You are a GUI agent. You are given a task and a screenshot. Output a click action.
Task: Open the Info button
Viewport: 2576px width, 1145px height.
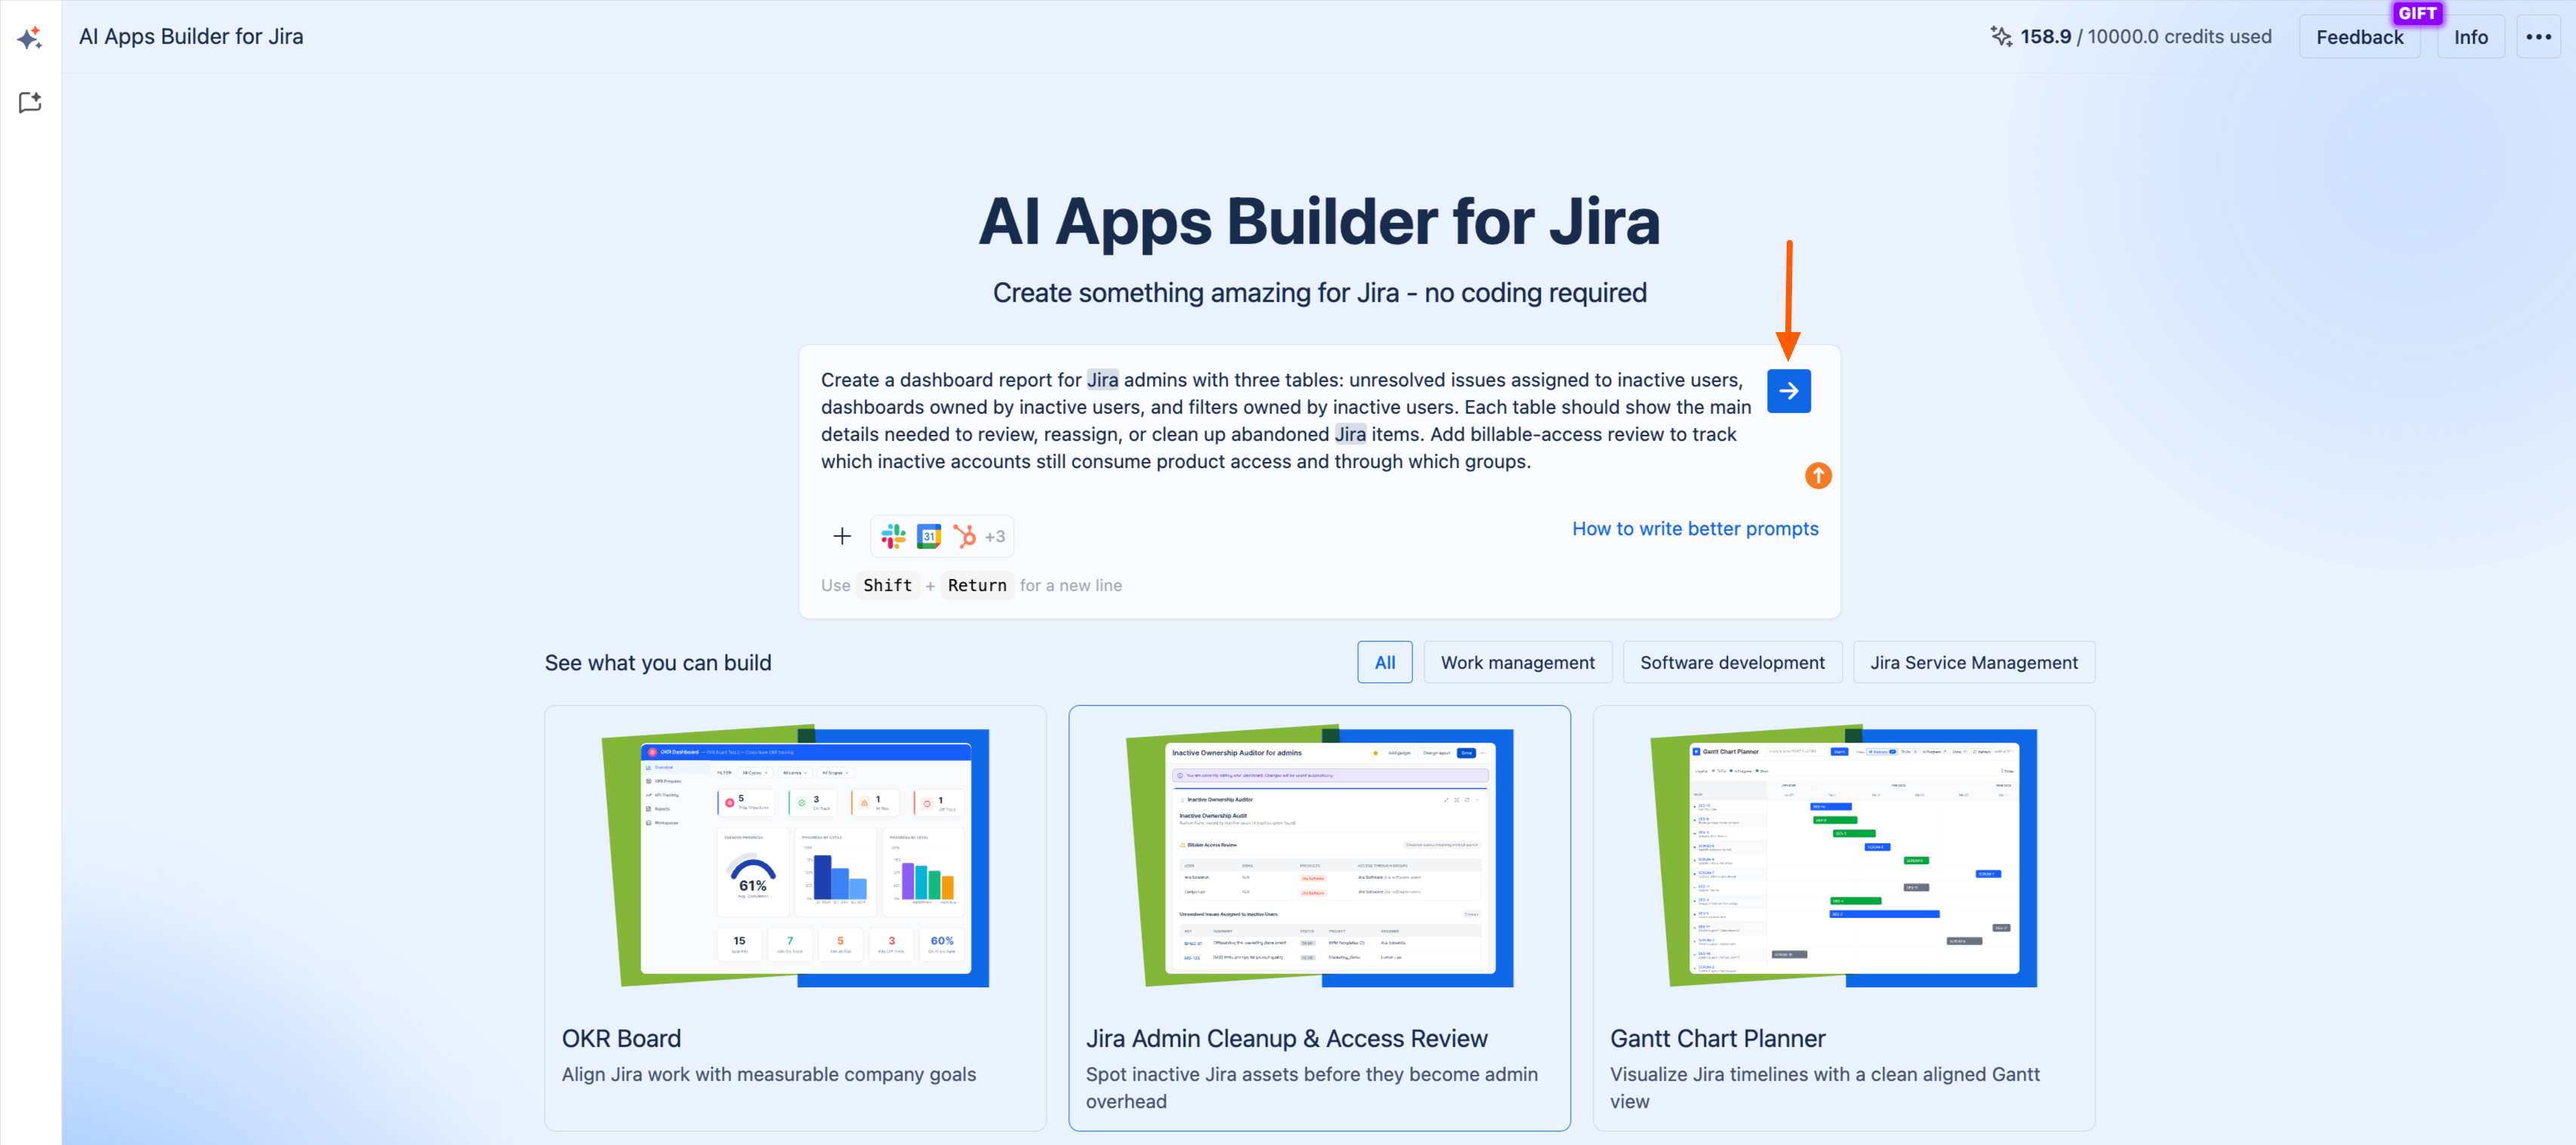pos(2470,37)
